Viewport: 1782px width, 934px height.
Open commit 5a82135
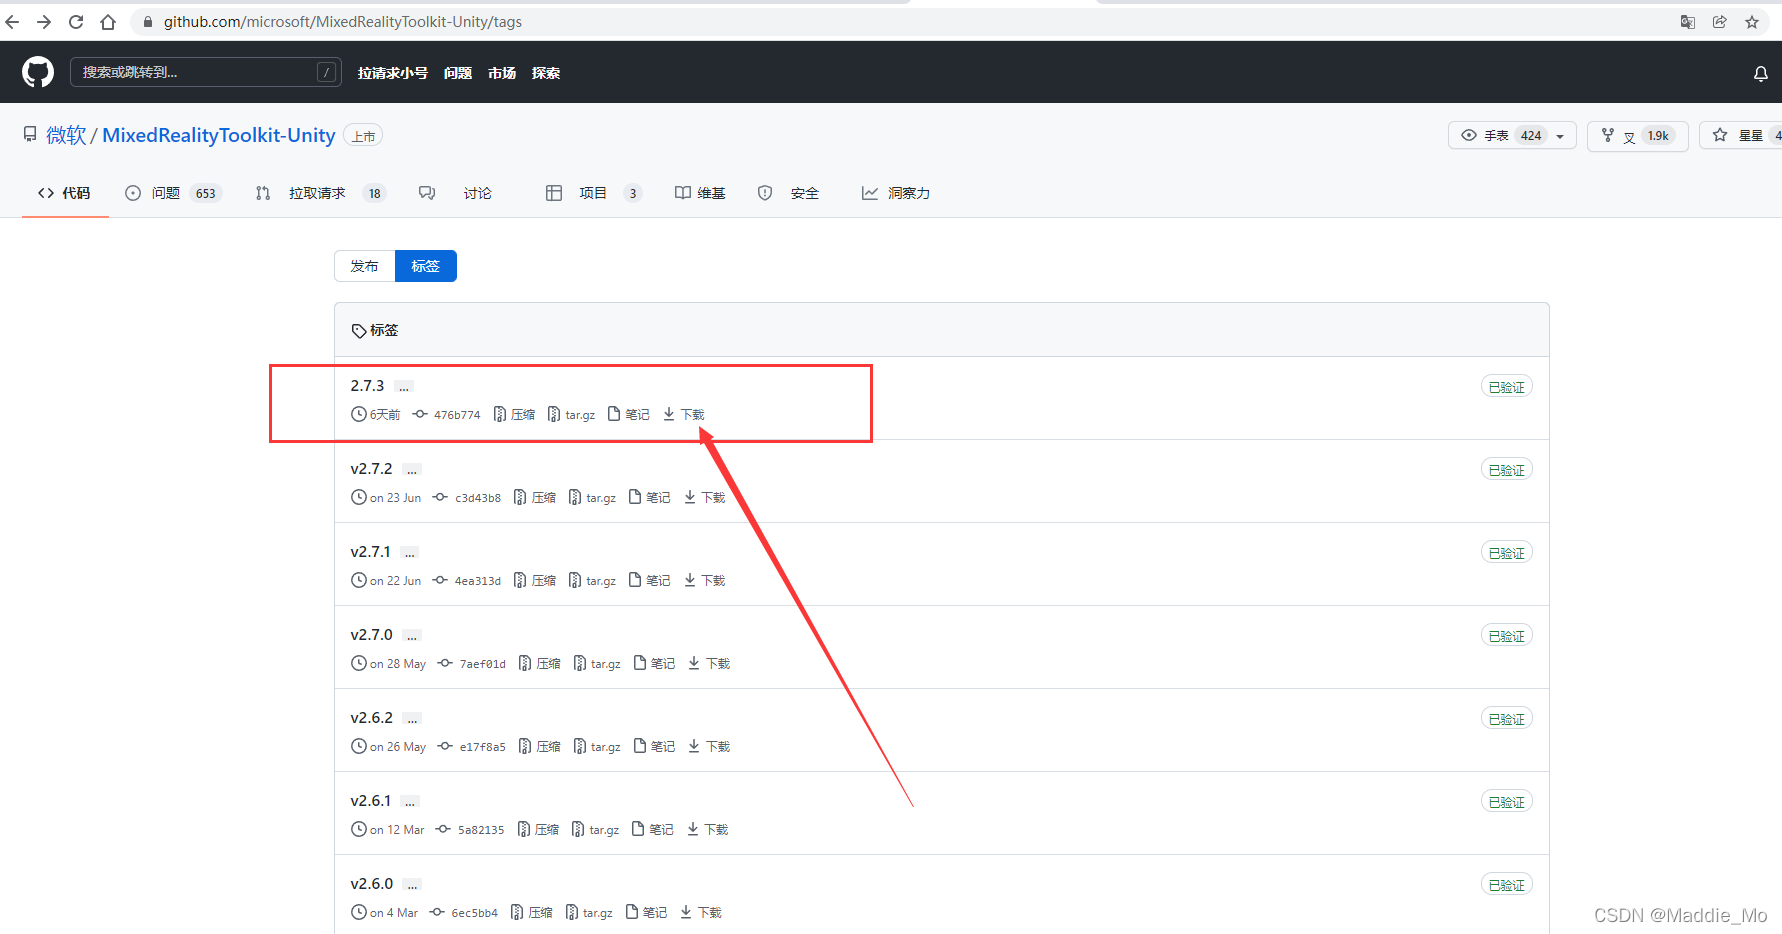470,830
